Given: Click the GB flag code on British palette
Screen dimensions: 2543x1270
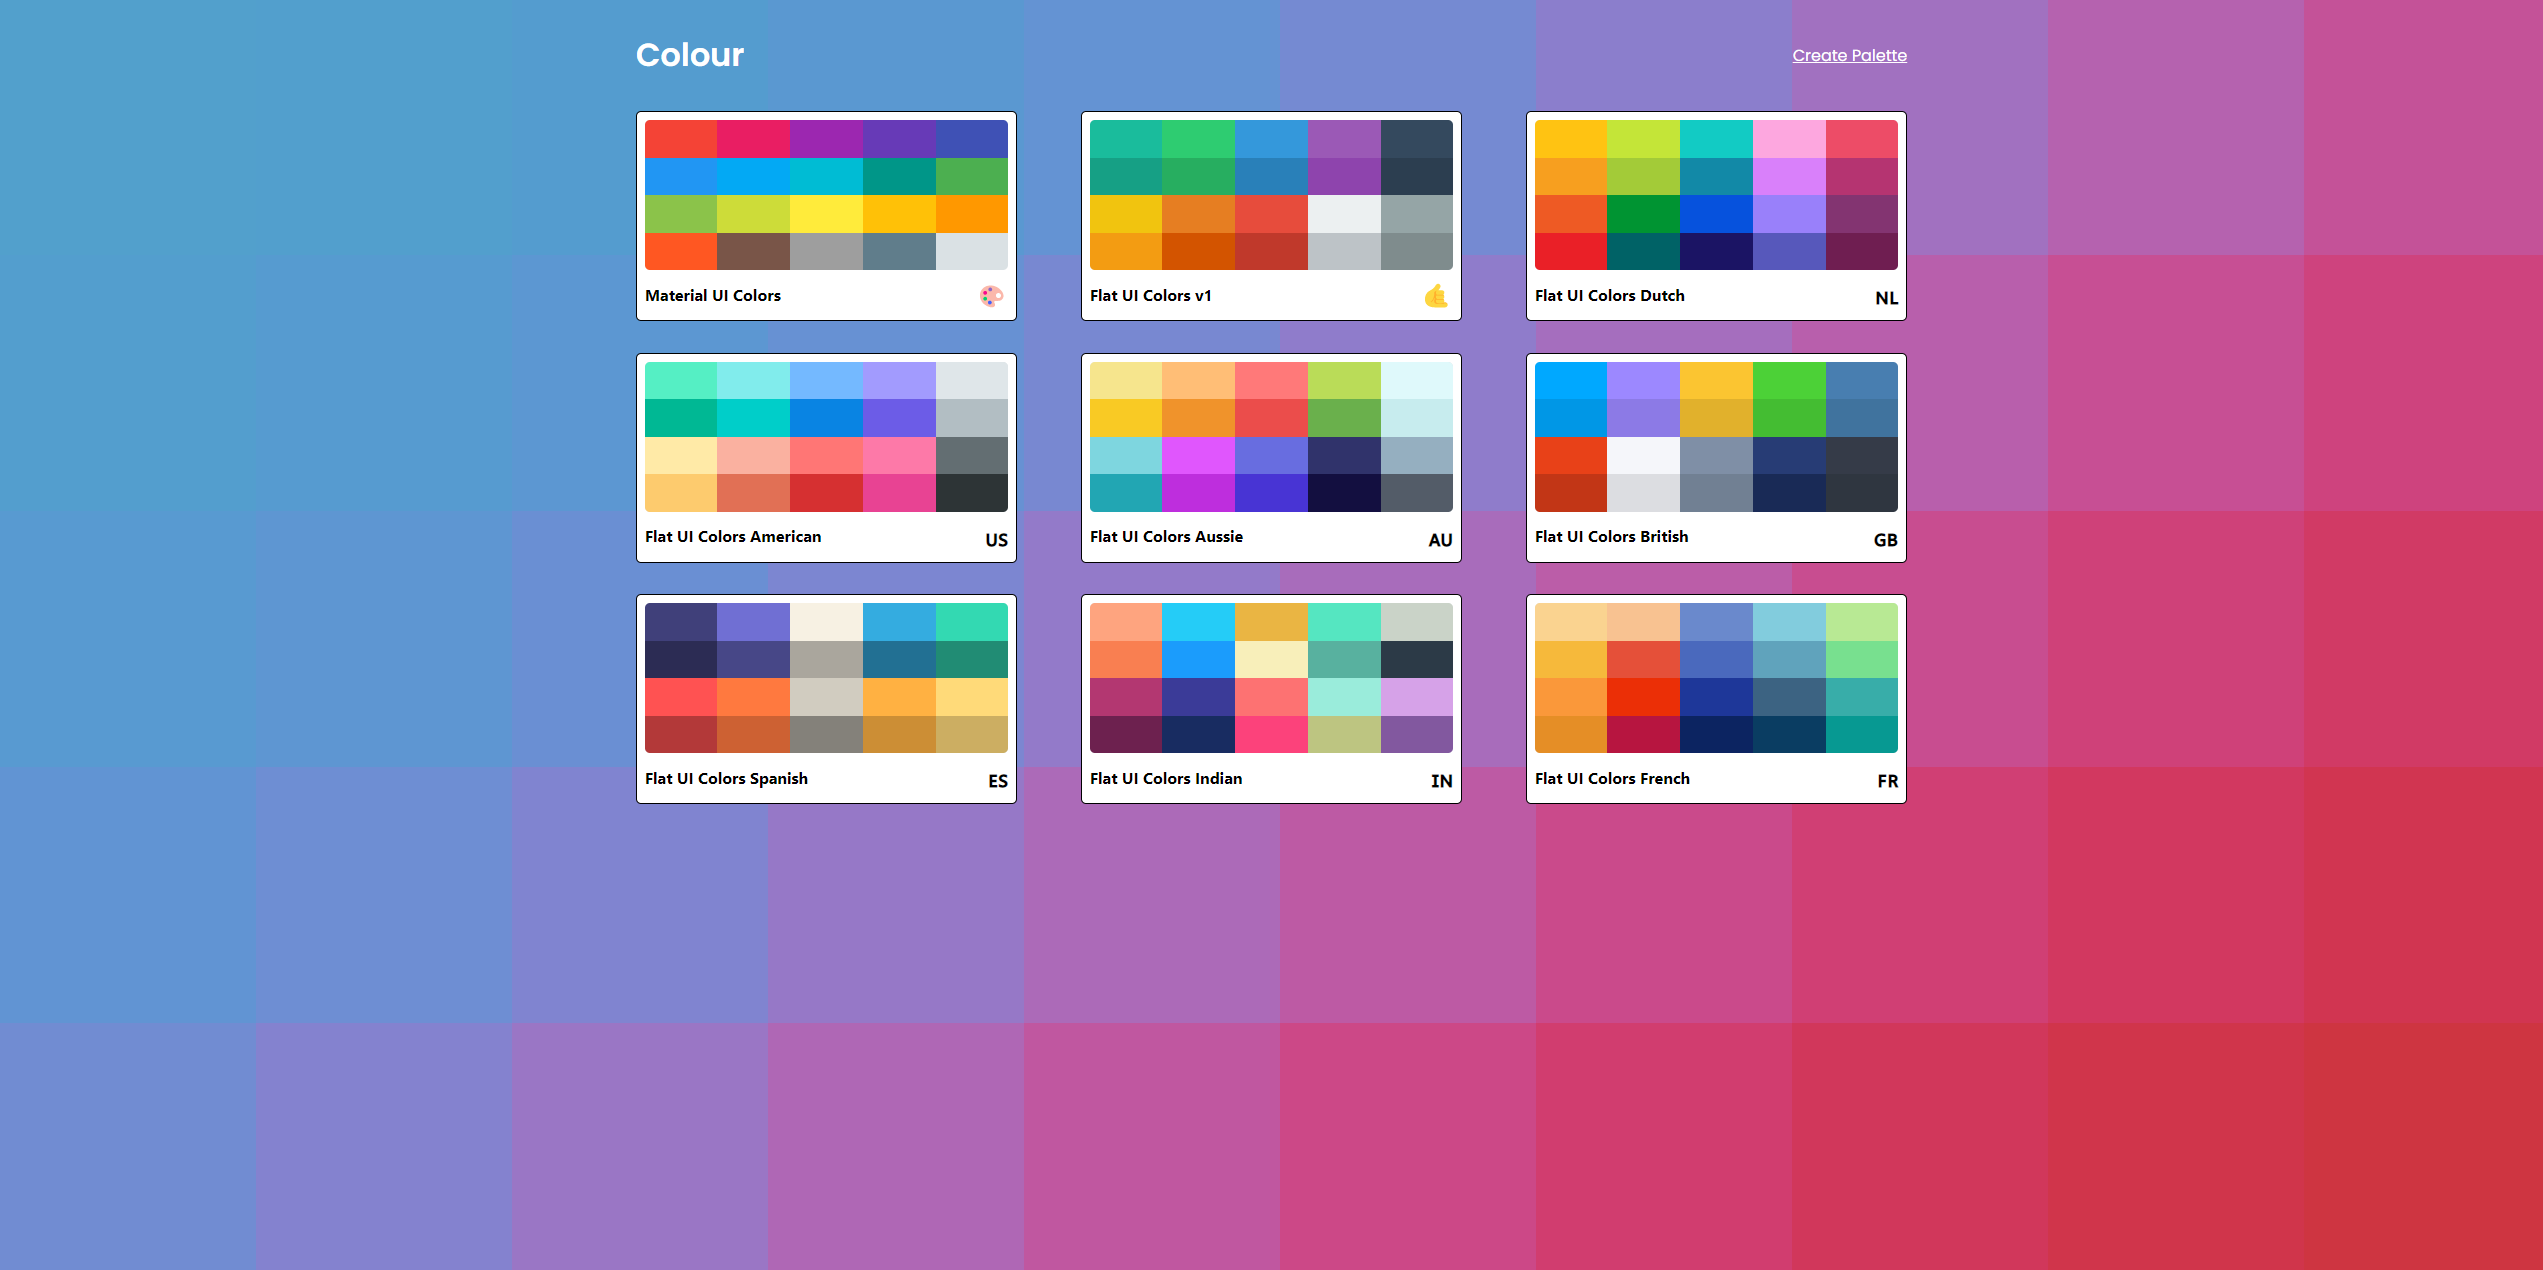Looking at the screenshot, I should (1885, 540).
